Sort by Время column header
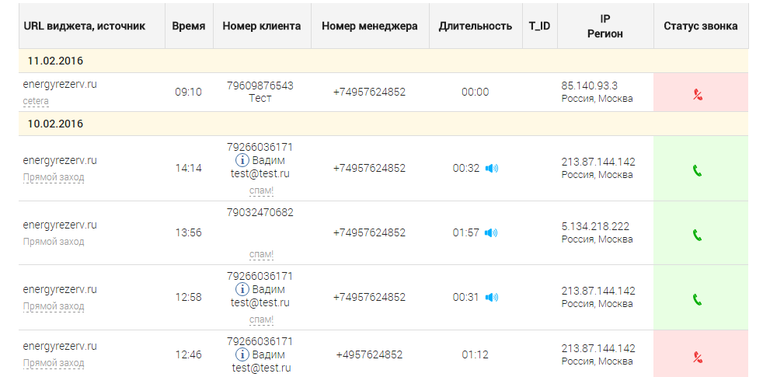The image size is (770, 377). pyautogui.click(x=189, y=26)
